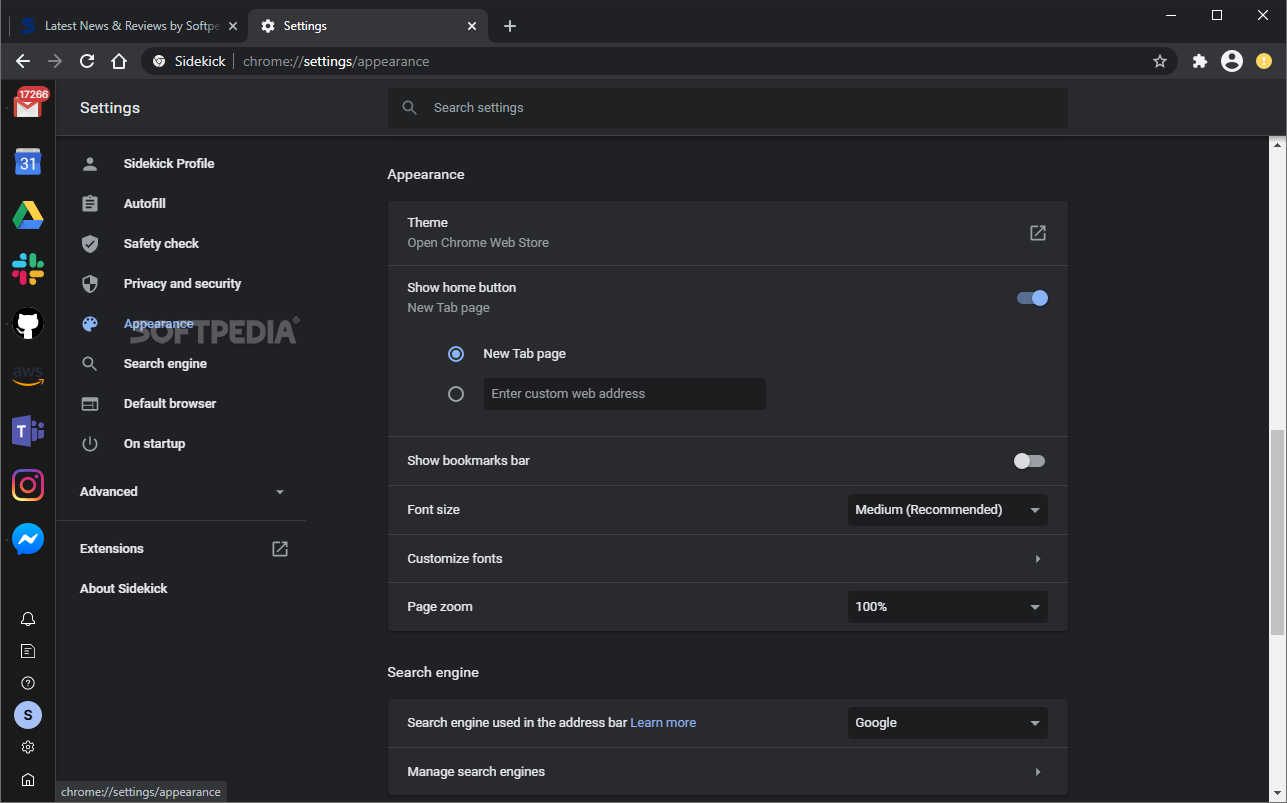Select the New Tab page radio button
The height and width of the screenshot is (803, 1287).
click(456, 354)
